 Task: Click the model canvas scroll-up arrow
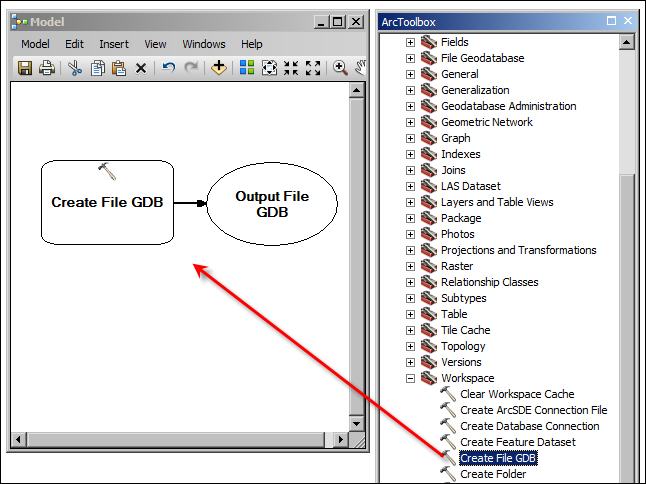[356, 91]
